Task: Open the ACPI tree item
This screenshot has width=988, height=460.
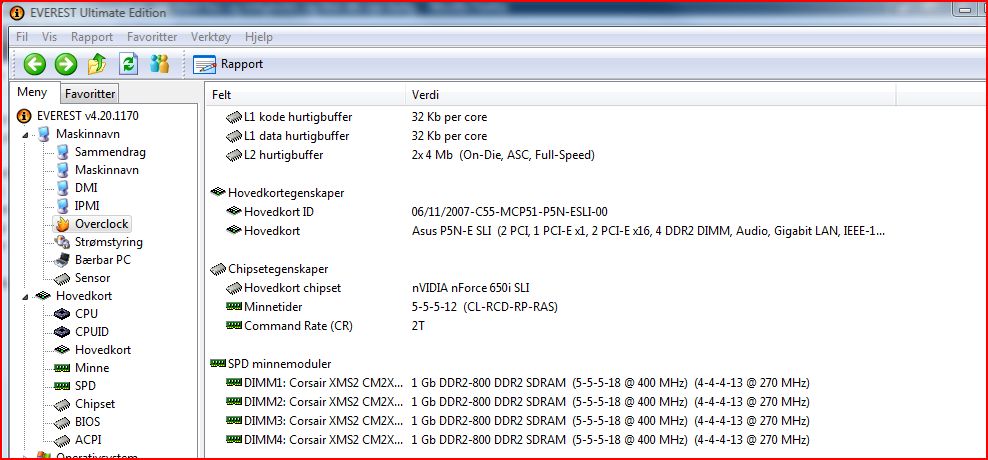Action: 79,440
